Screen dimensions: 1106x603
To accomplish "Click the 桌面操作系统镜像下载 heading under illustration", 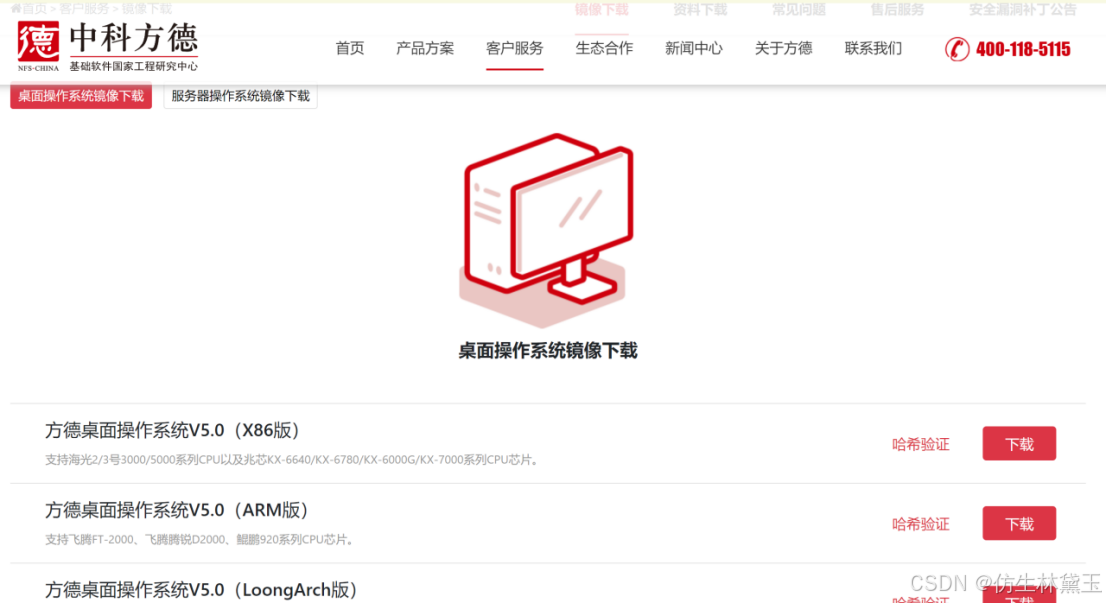I will pos(547,351).
